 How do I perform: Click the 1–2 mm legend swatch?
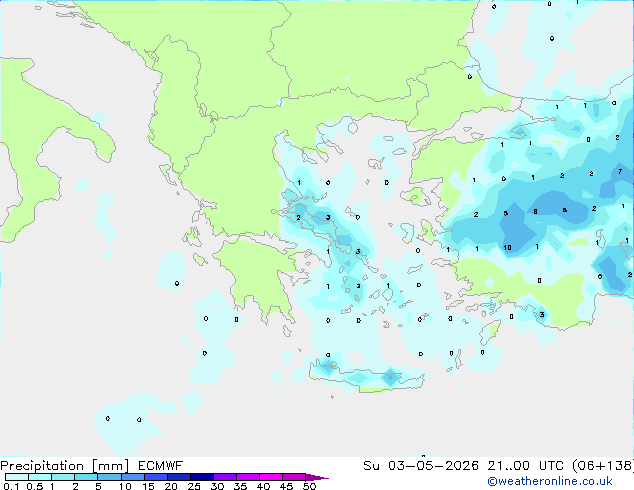coord(63,477)
